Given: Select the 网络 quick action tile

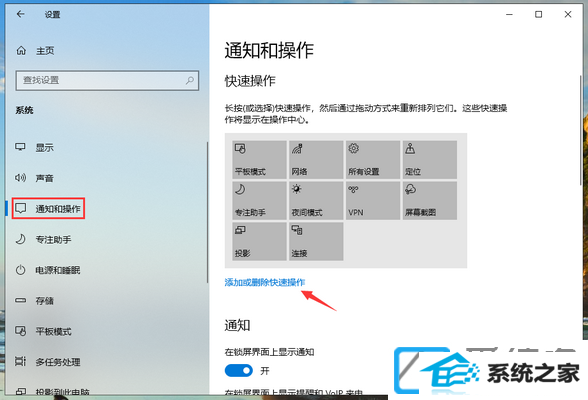Looking at the screenshot, I should tap(316, 160).
